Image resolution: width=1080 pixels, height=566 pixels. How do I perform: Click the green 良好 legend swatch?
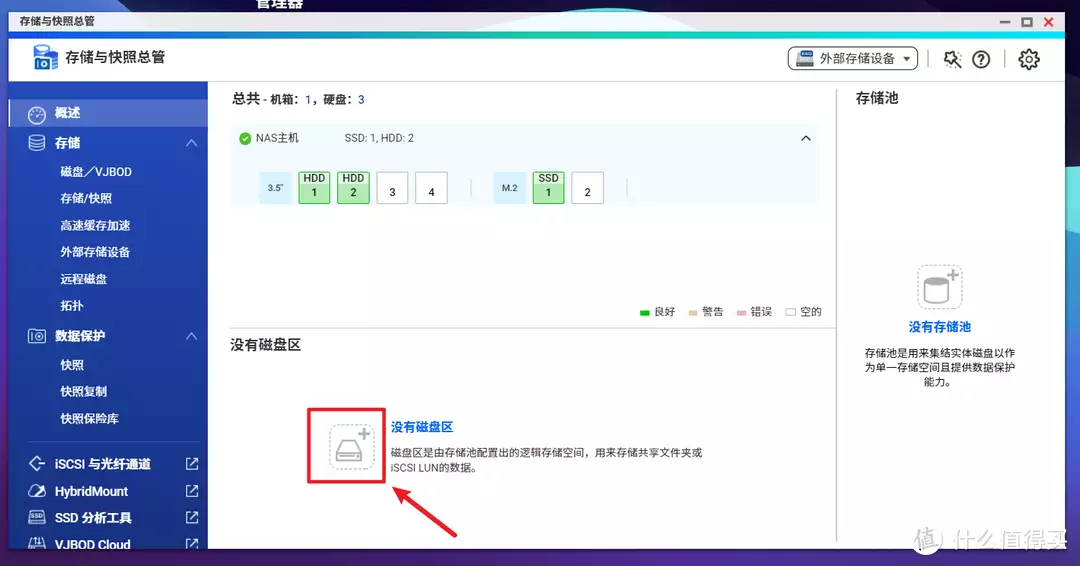click(645, 313)
